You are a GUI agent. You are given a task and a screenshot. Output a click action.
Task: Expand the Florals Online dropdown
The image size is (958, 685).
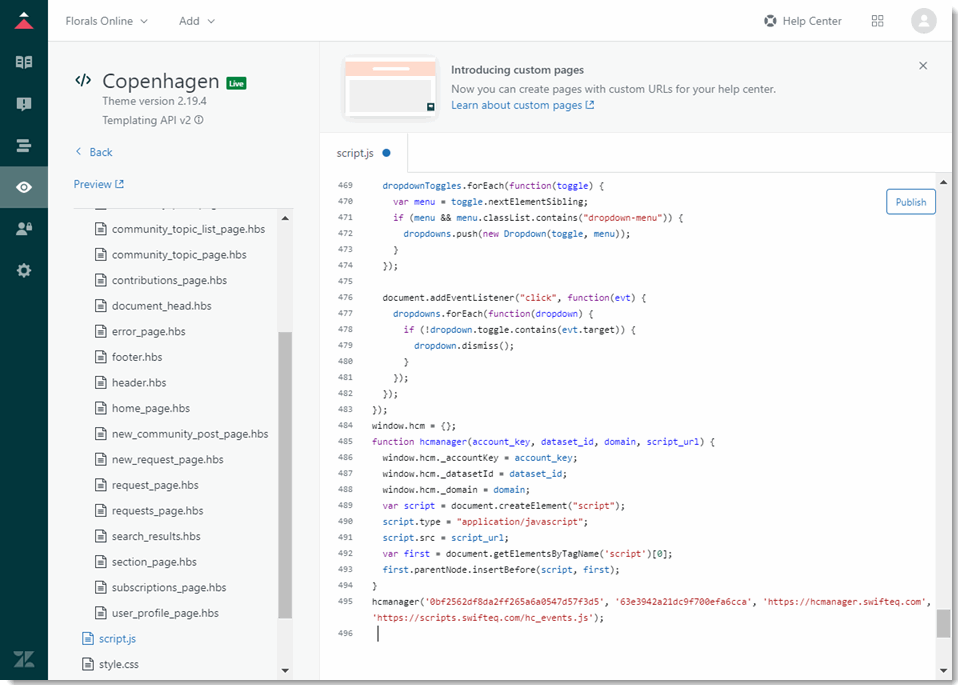[106, 21]
